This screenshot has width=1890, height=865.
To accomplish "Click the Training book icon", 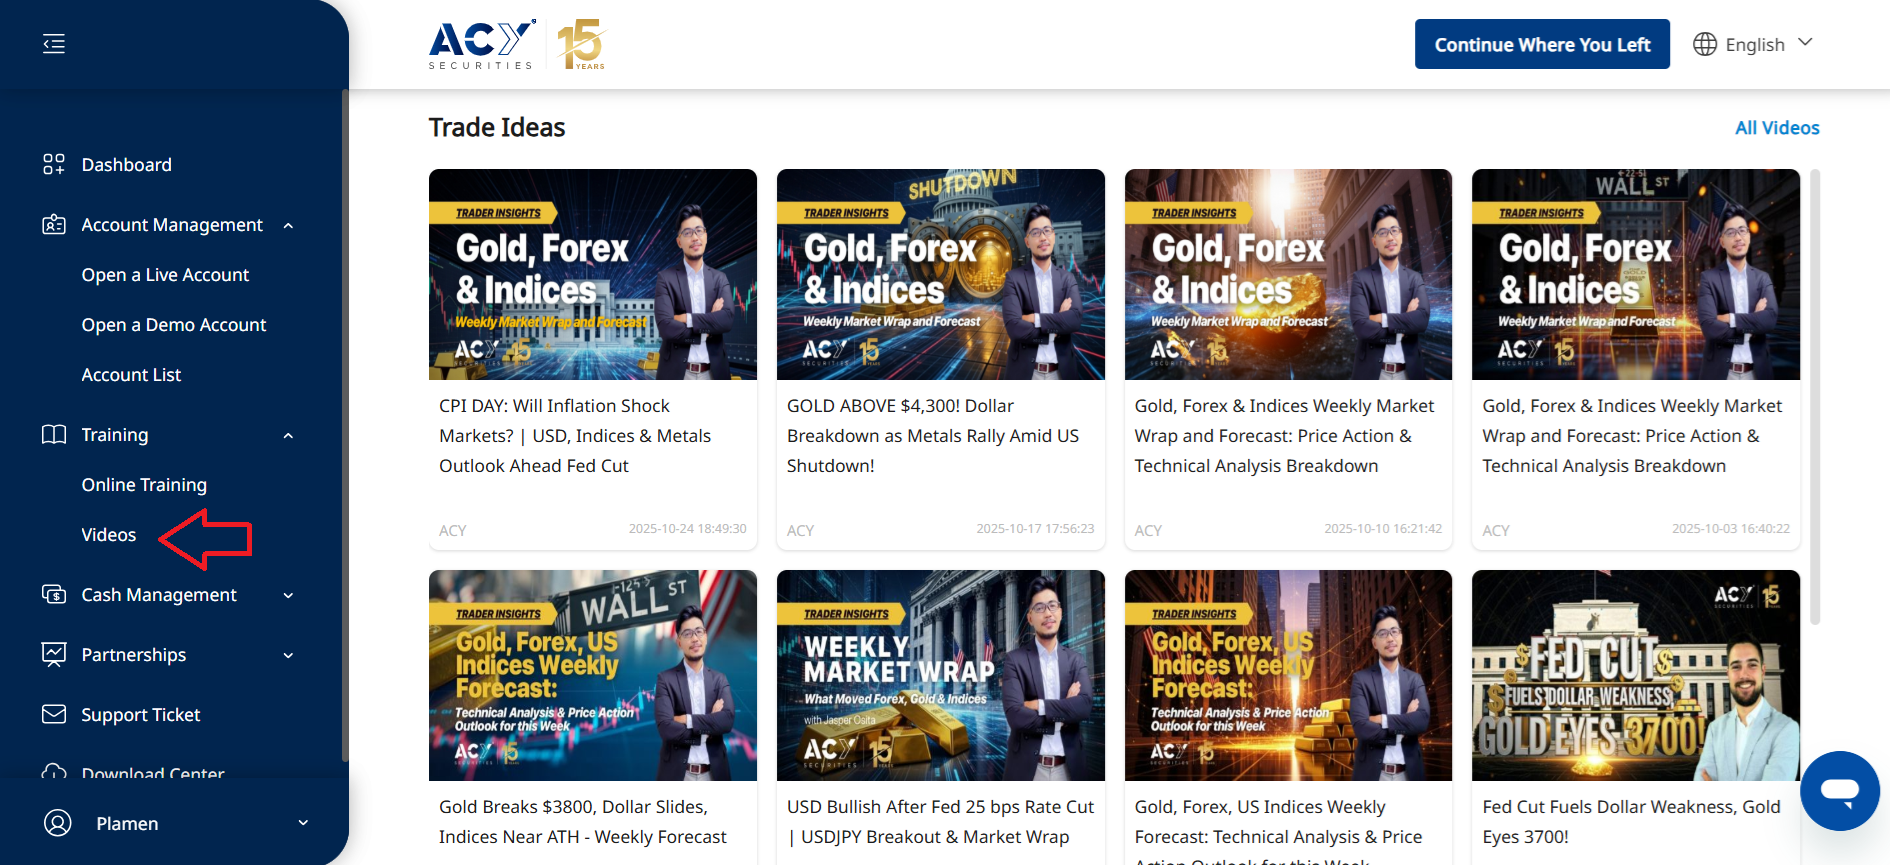I will tap(54, 434).
